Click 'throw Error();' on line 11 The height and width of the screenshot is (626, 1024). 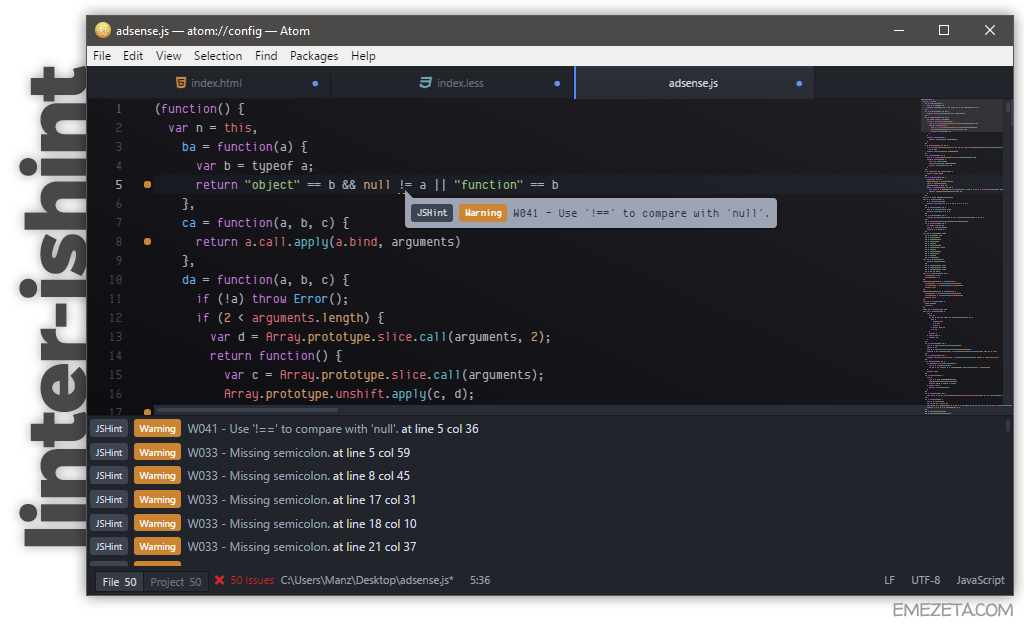300,299
